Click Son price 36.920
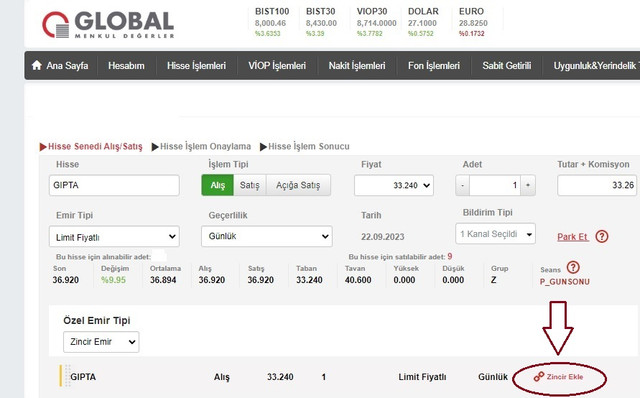The height and width of the screenshot is (398, 640). [x=65, y=280]
